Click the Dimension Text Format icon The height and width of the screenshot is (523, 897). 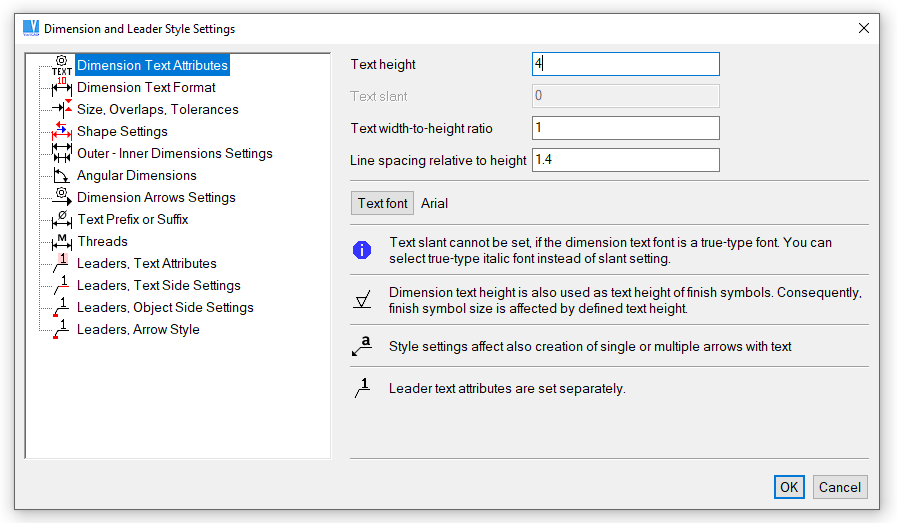coord(62,88)
